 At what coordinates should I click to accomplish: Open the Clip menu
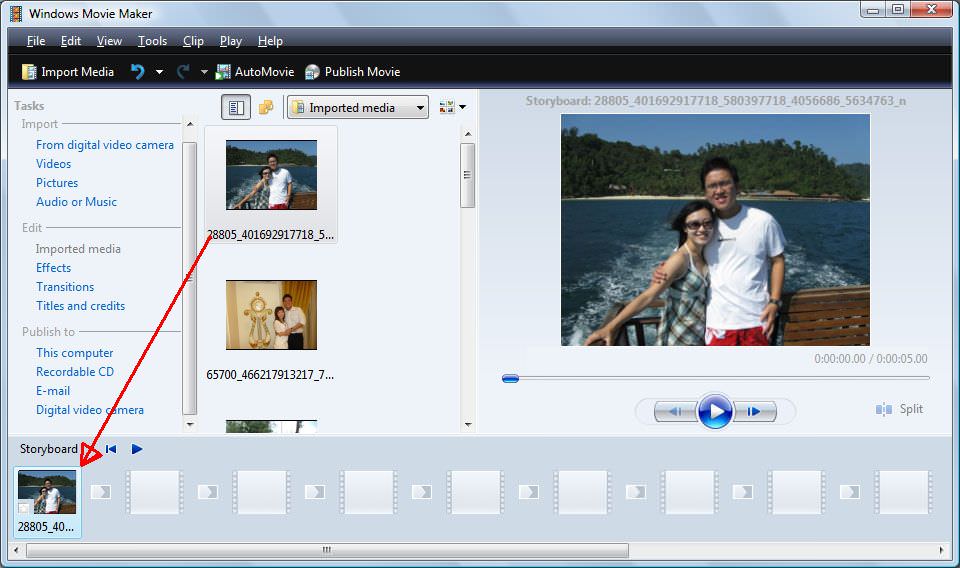tap(193, 41)
